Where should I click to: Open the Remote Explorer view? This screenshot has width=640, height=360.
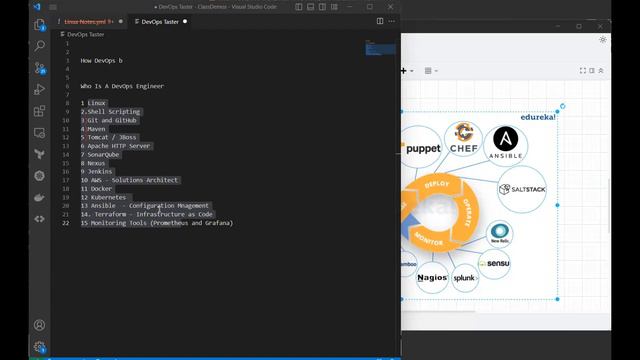(40, 133)
